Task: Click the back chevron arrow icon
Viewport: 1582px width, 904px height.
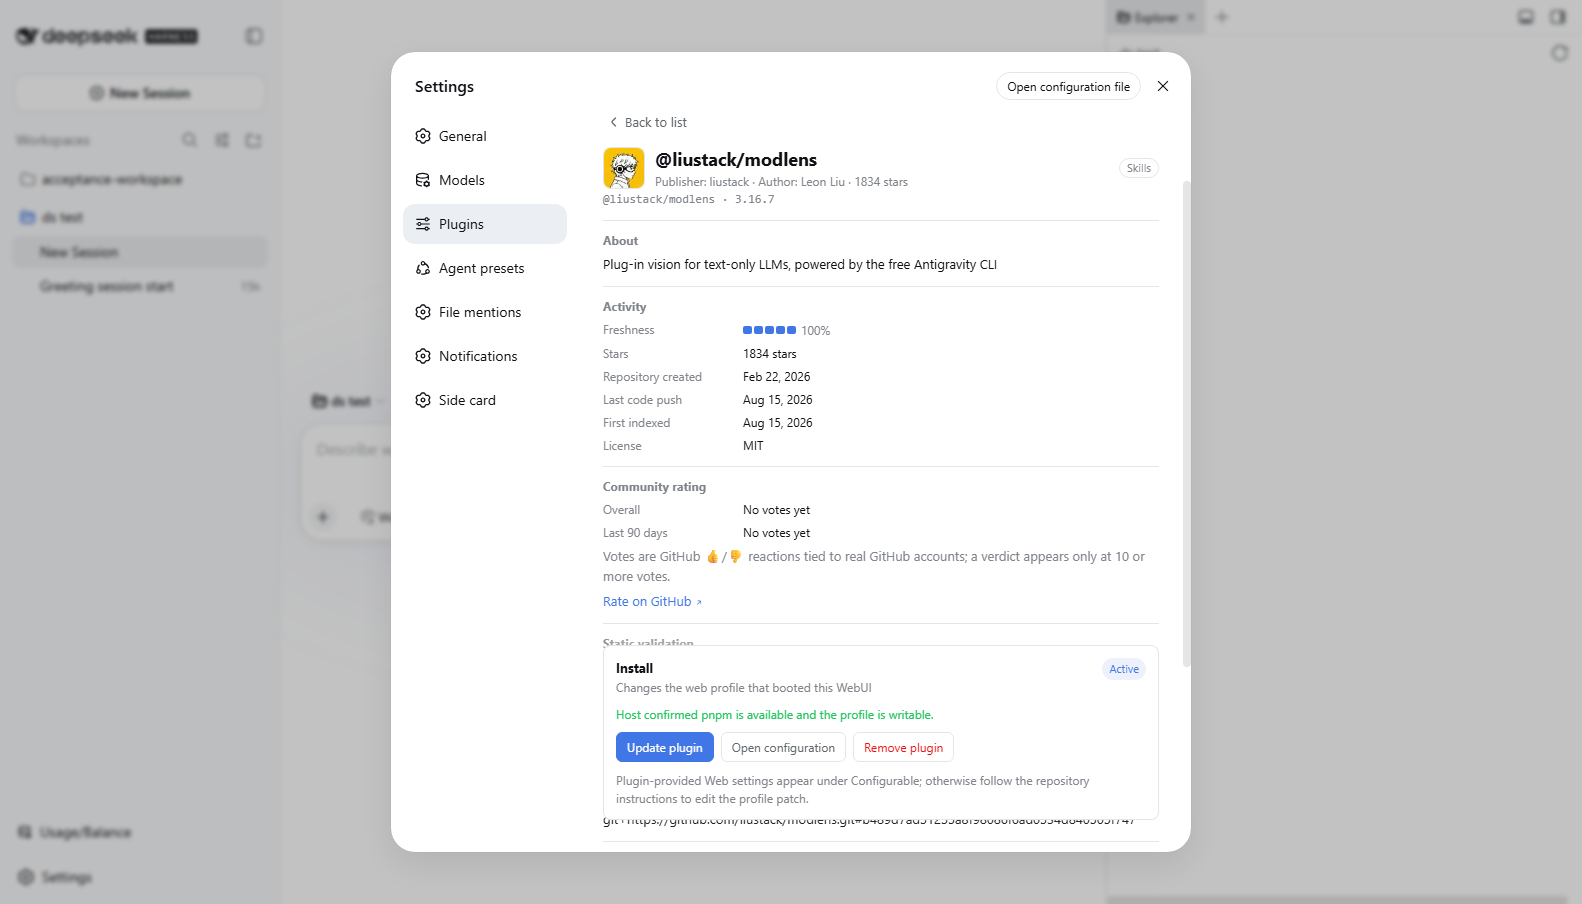Action: pyautogui.click(x=613, y=122)
